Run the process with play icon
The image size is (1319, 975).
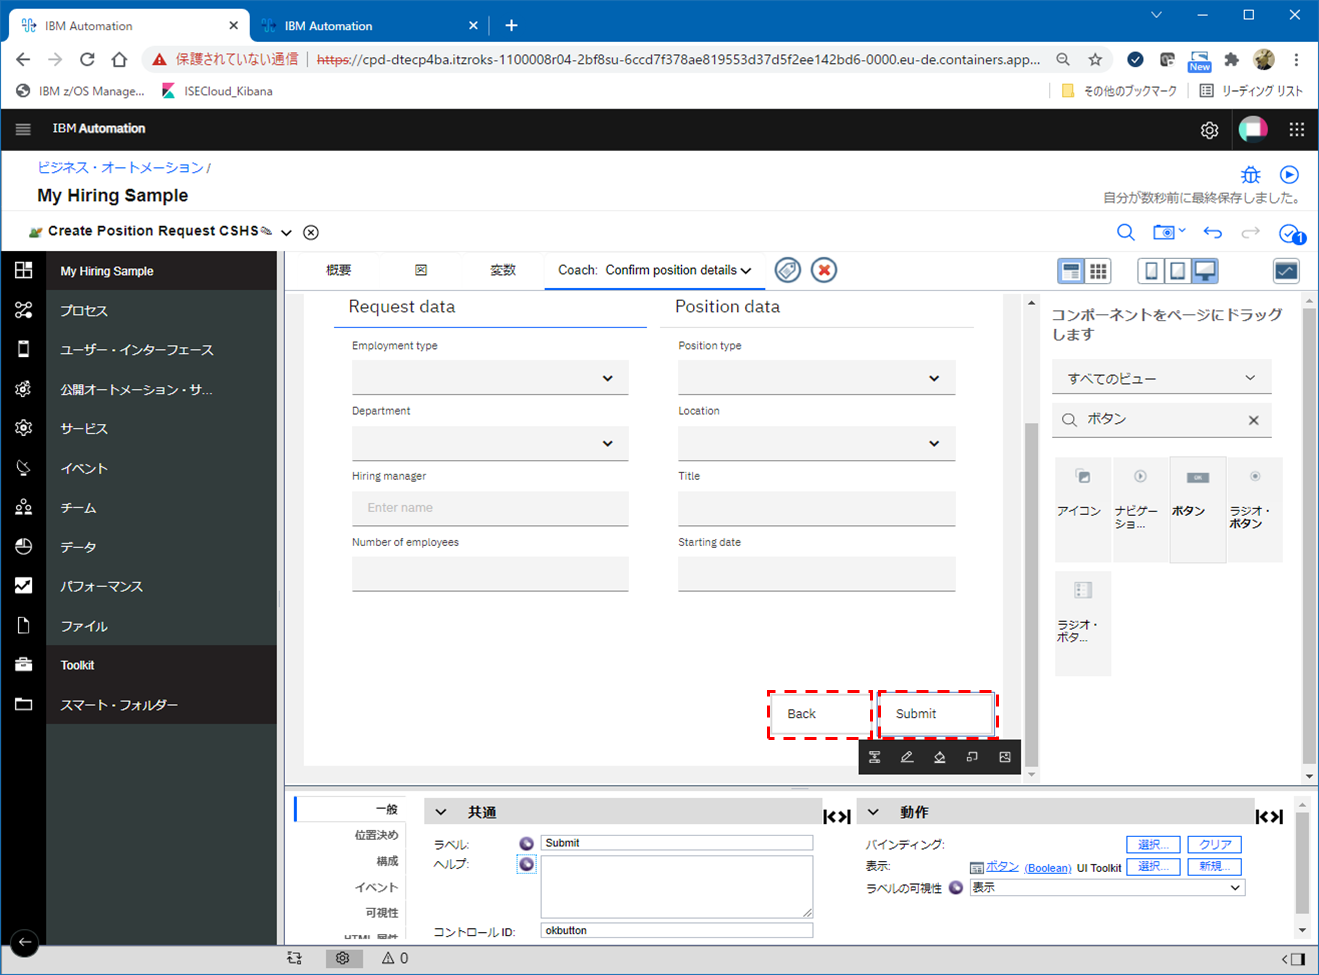click(1290, 175)
